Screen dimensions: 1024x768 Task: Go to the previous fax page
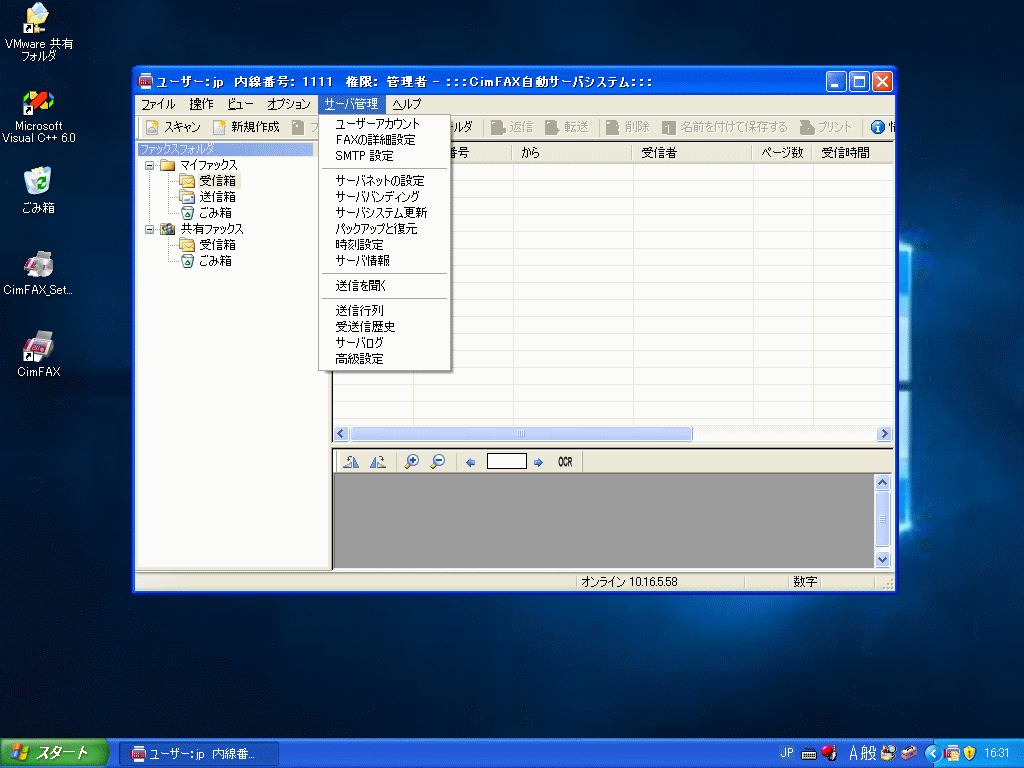tap(470, 462)
